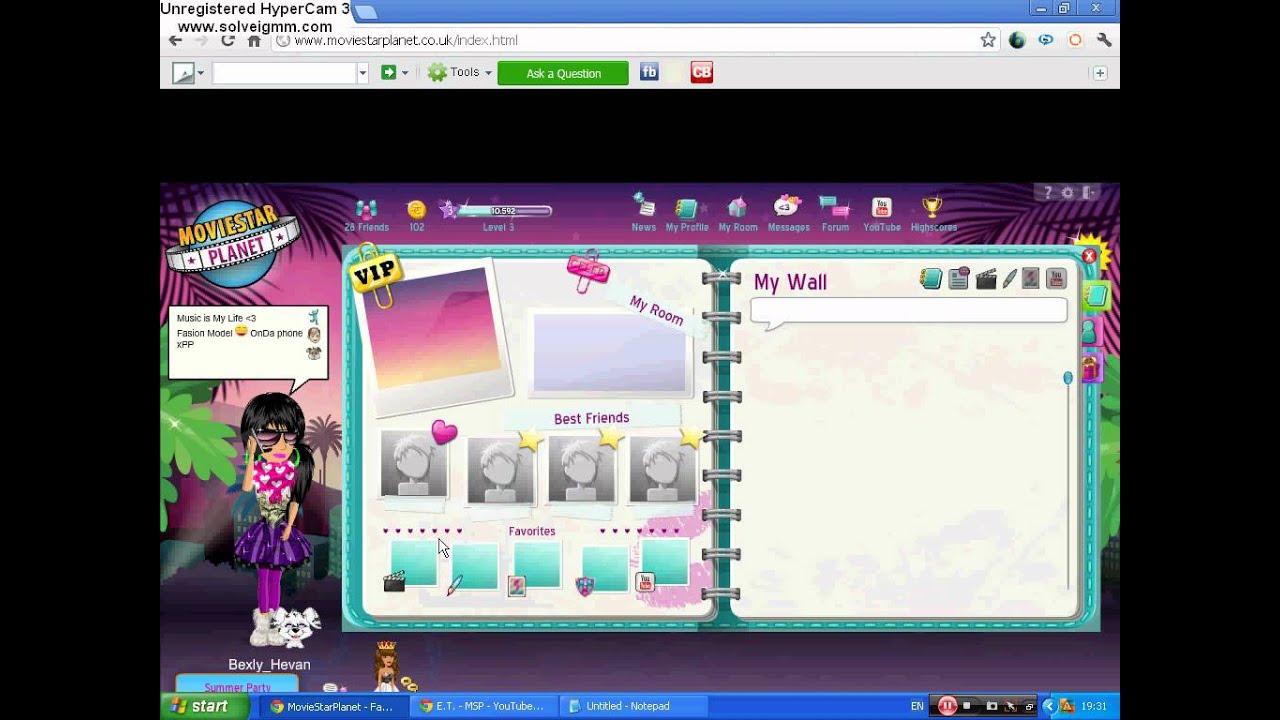1280x720 pixels.
Task: Click the taskbar clock showing 19:31
Action: (x=1093, y=706)
